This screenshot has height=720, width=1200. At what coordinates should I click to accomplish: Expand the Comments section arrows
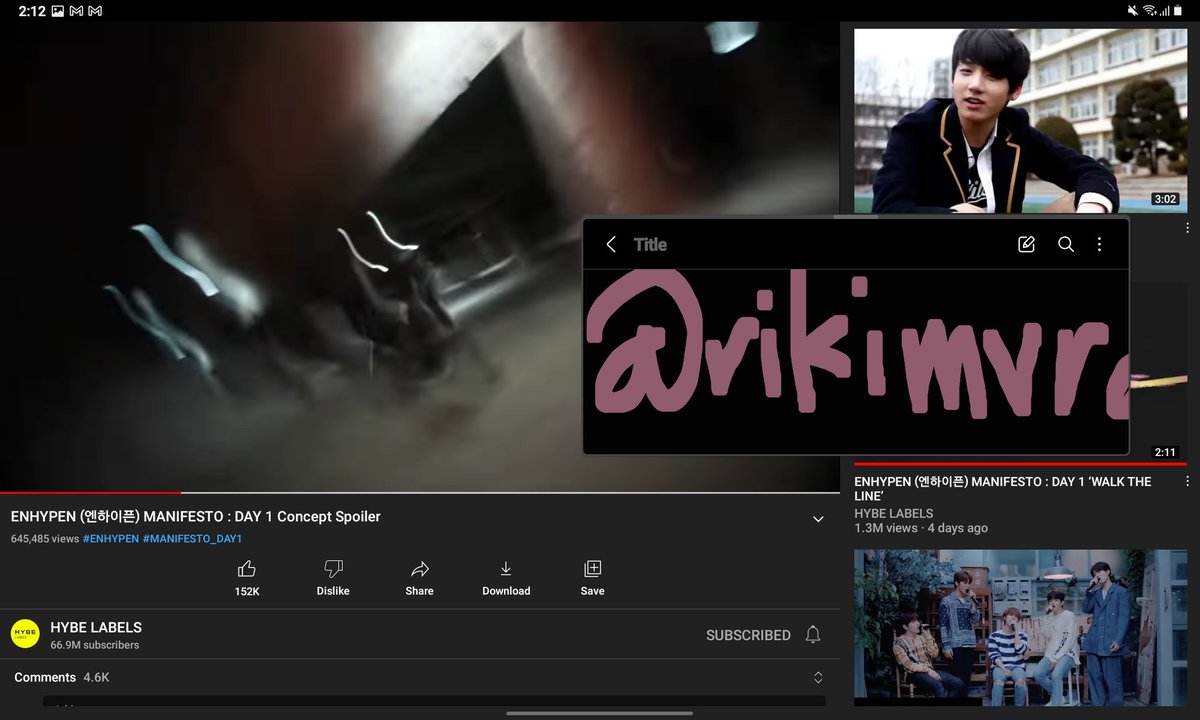[818, 678]
